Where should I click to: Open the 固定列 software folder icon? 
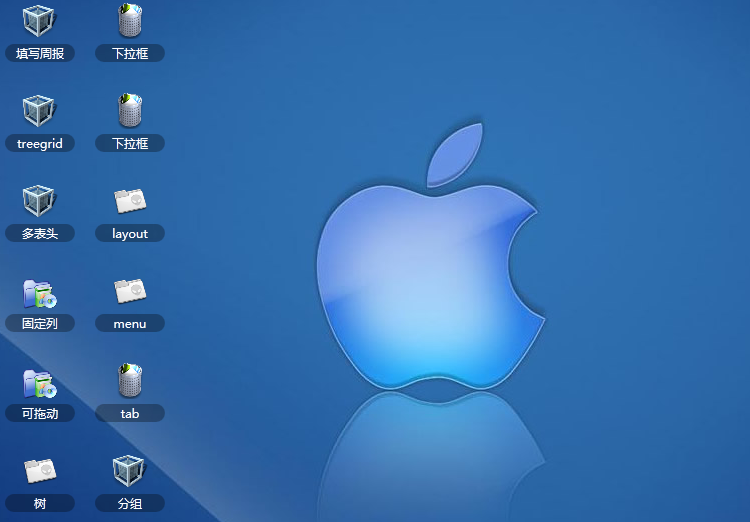(40, 293)
